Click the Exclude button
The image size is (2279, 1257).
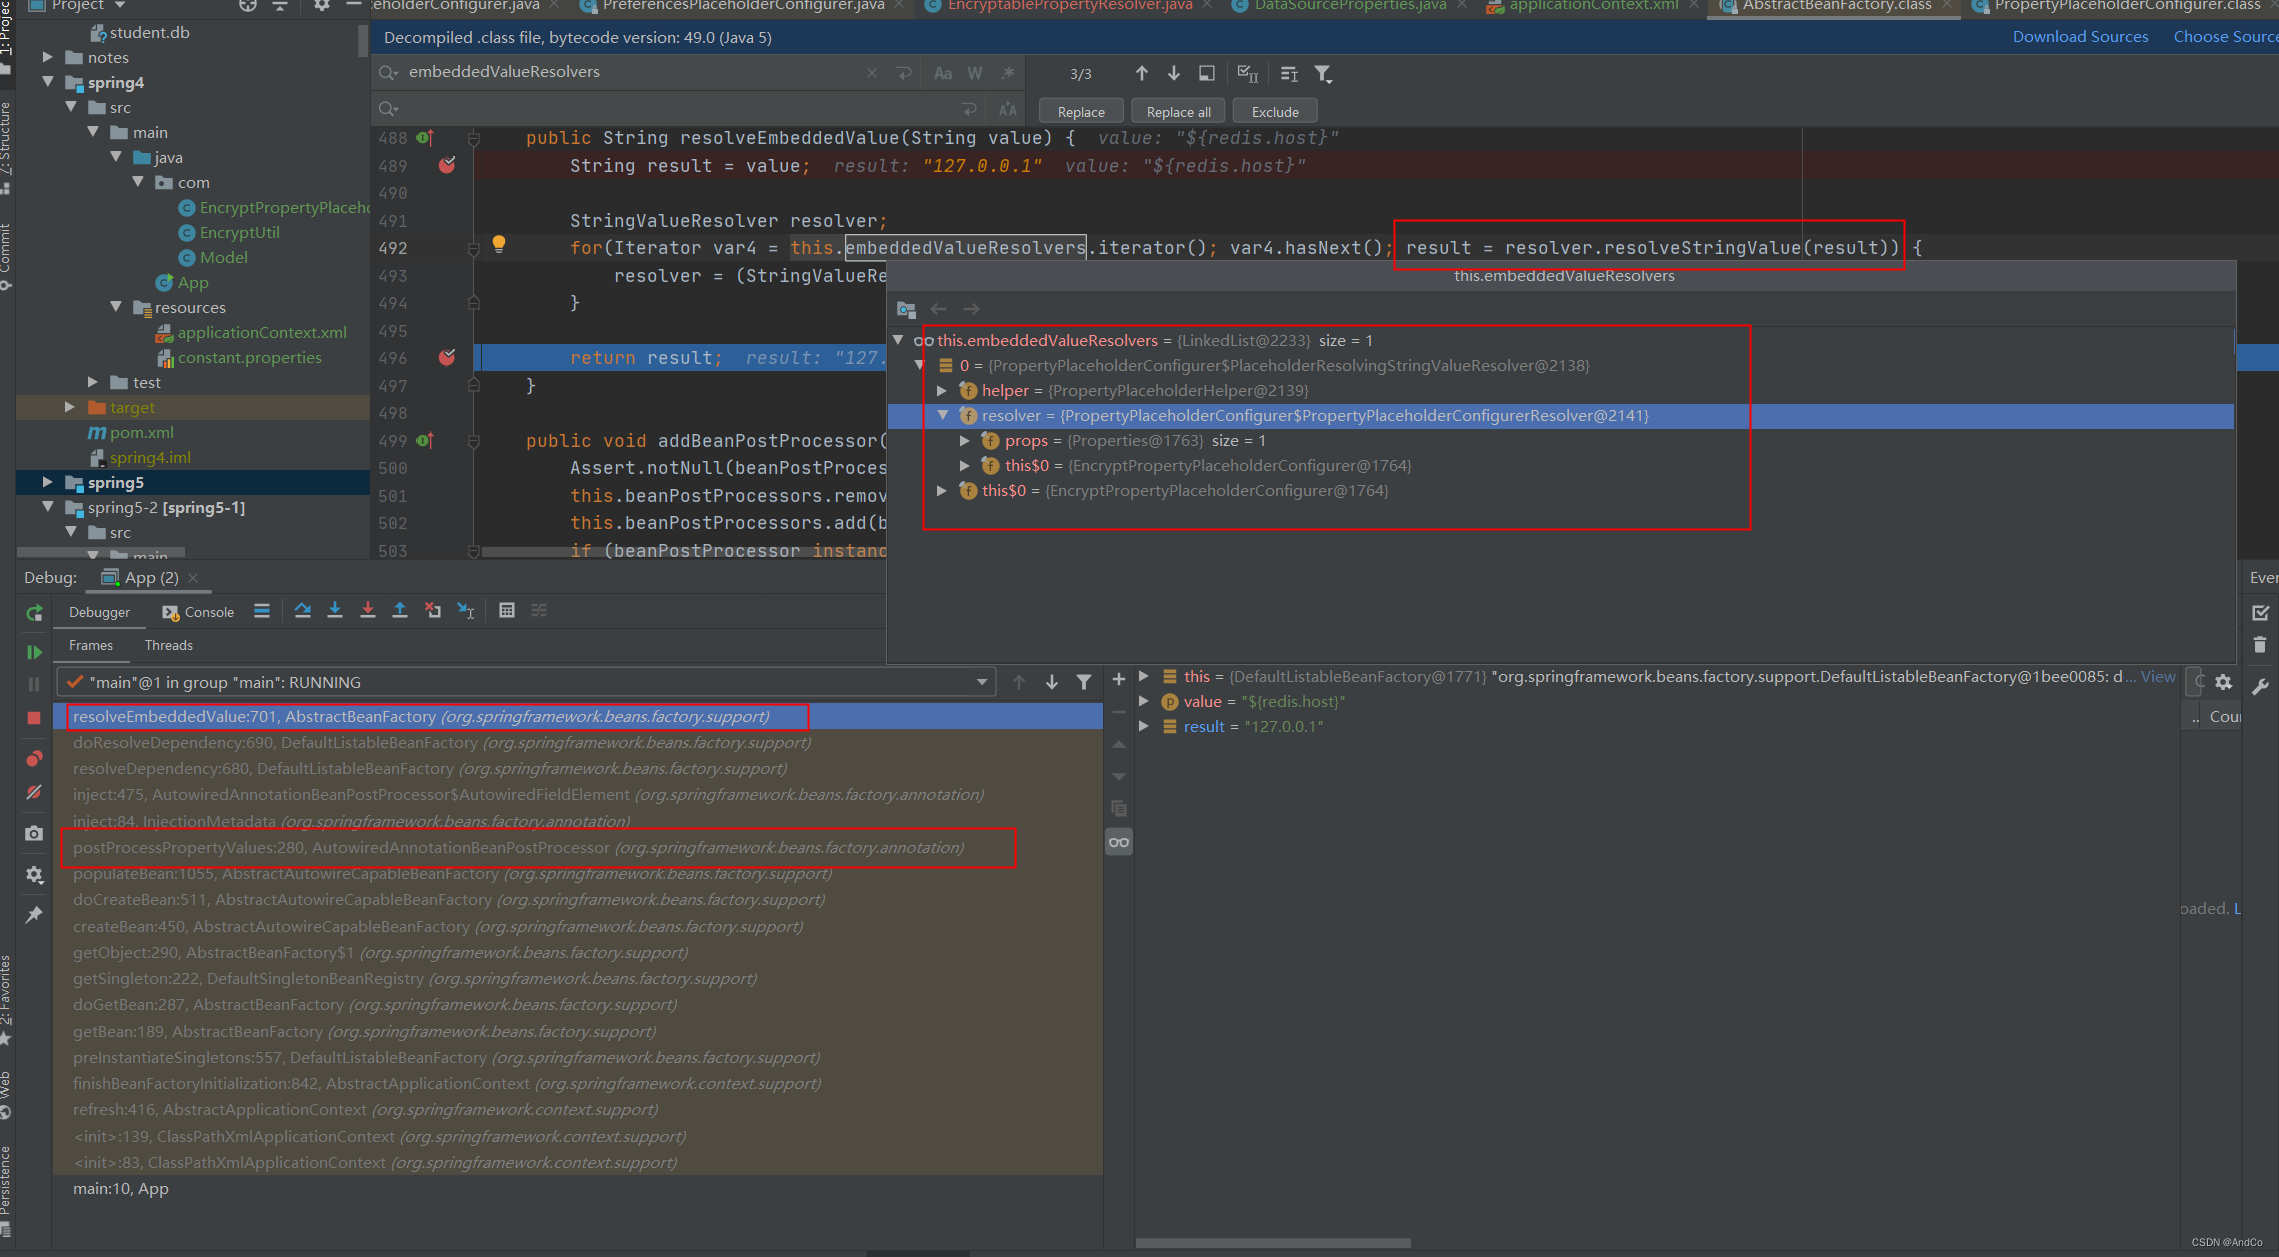pyautogui.click(x=1275, y=112)
